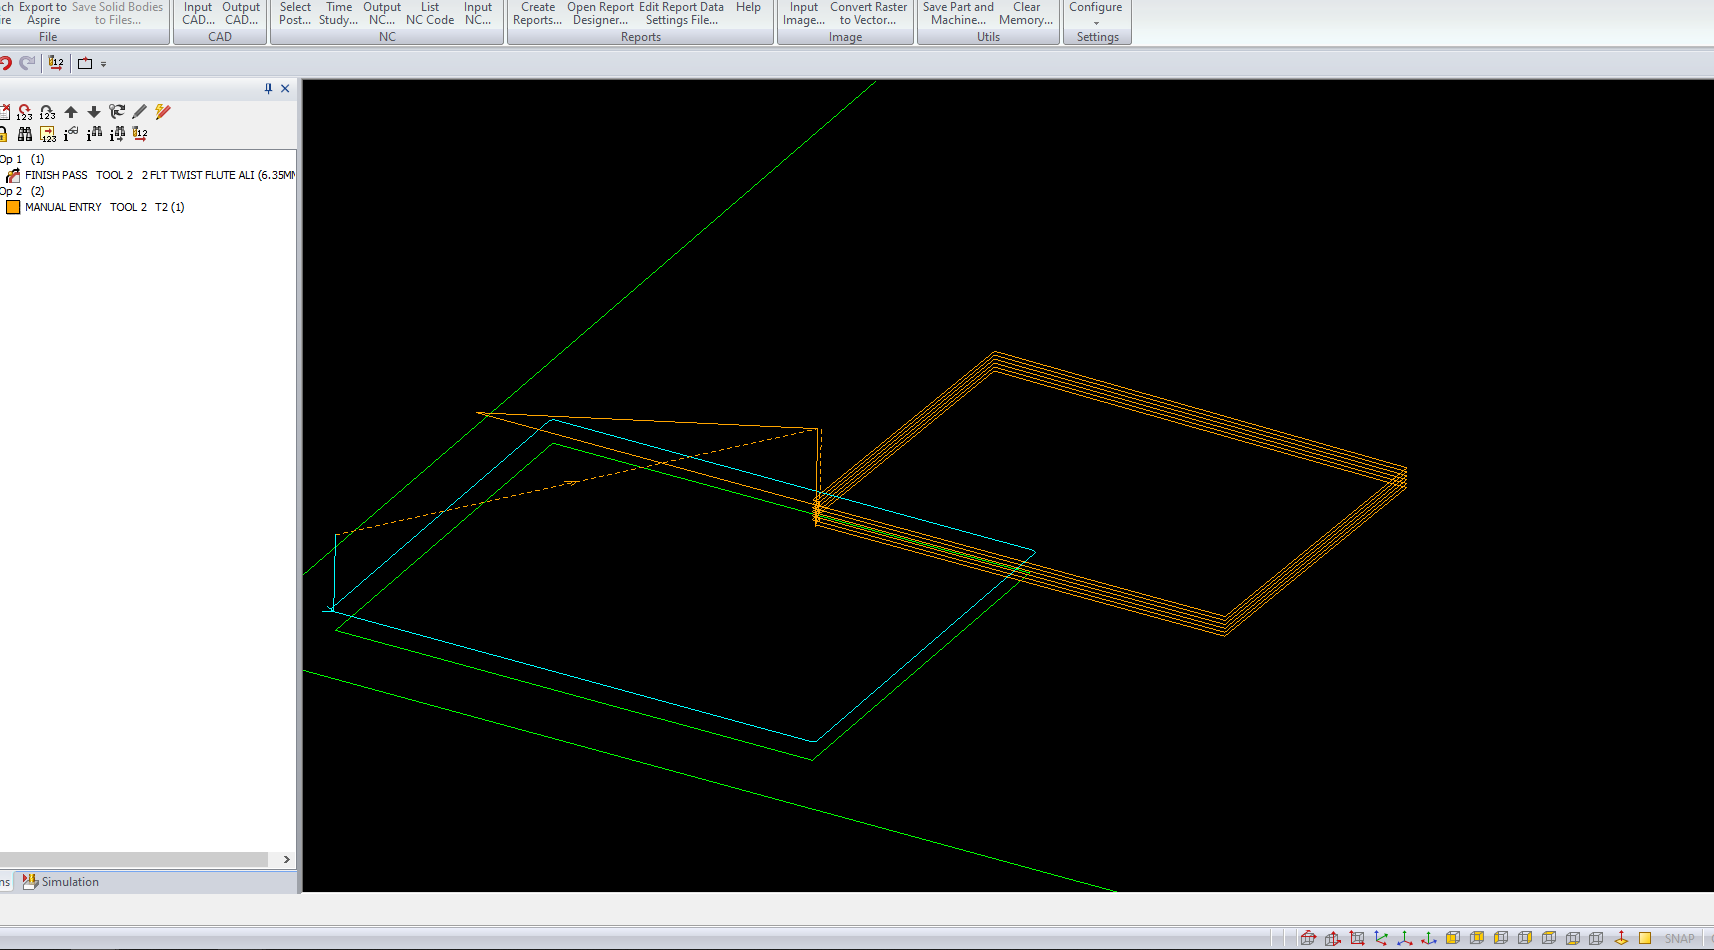Click the Create Reports button

537,14
